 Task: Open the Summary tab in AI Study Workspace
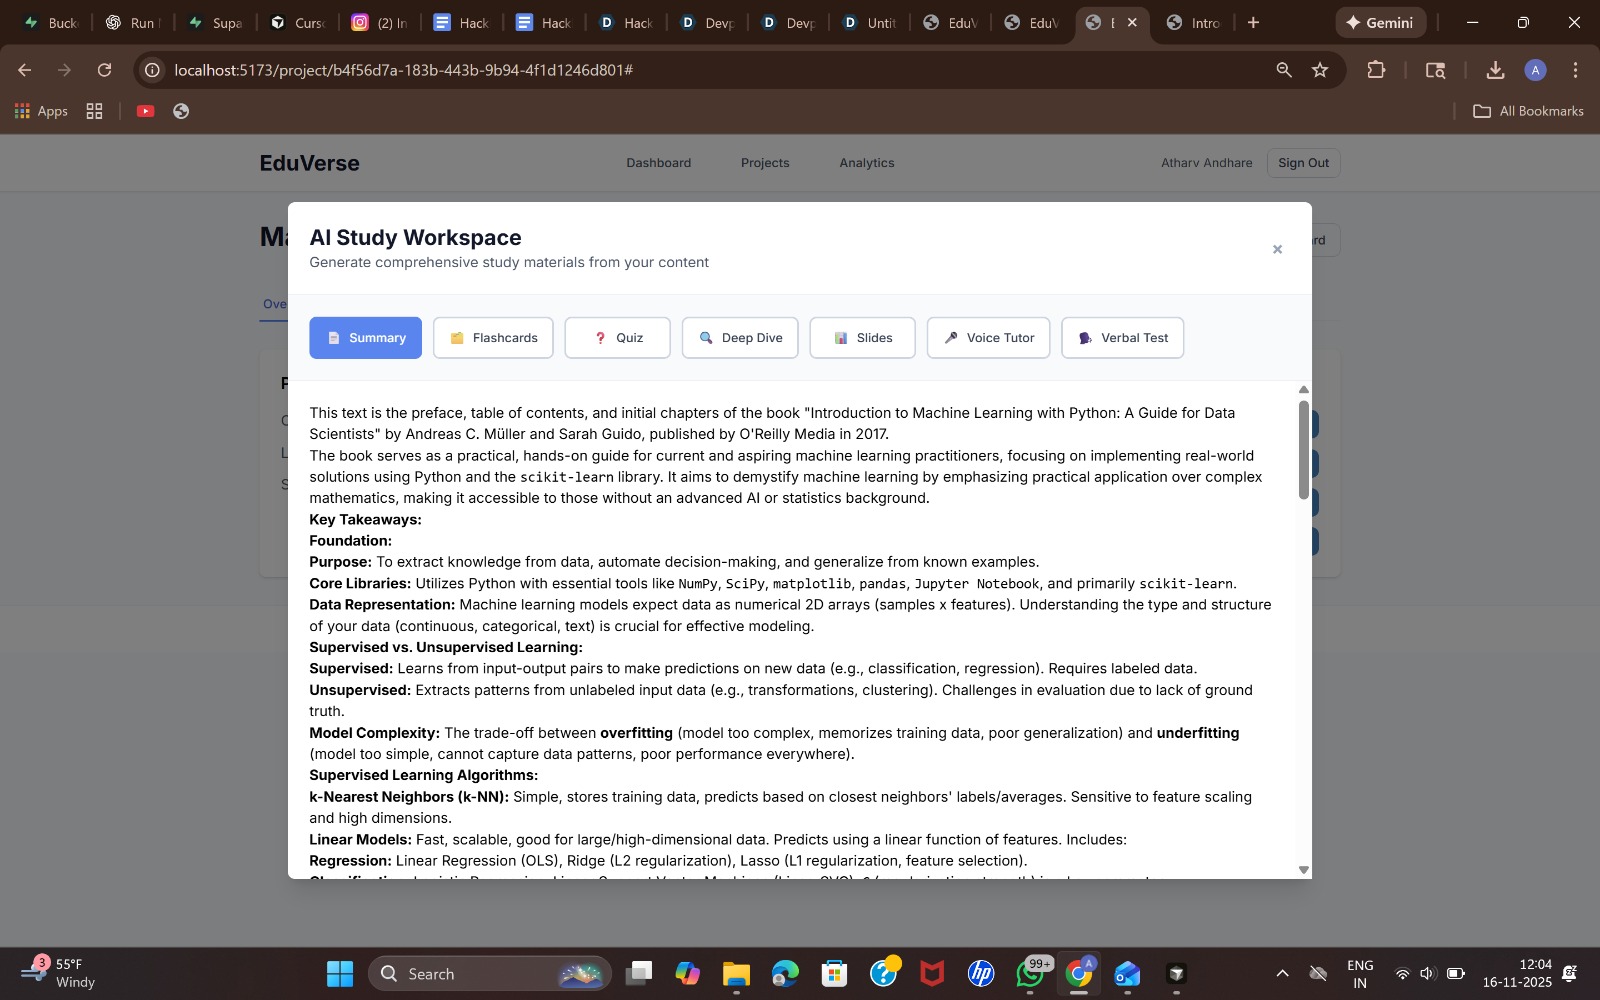[365, 338]
